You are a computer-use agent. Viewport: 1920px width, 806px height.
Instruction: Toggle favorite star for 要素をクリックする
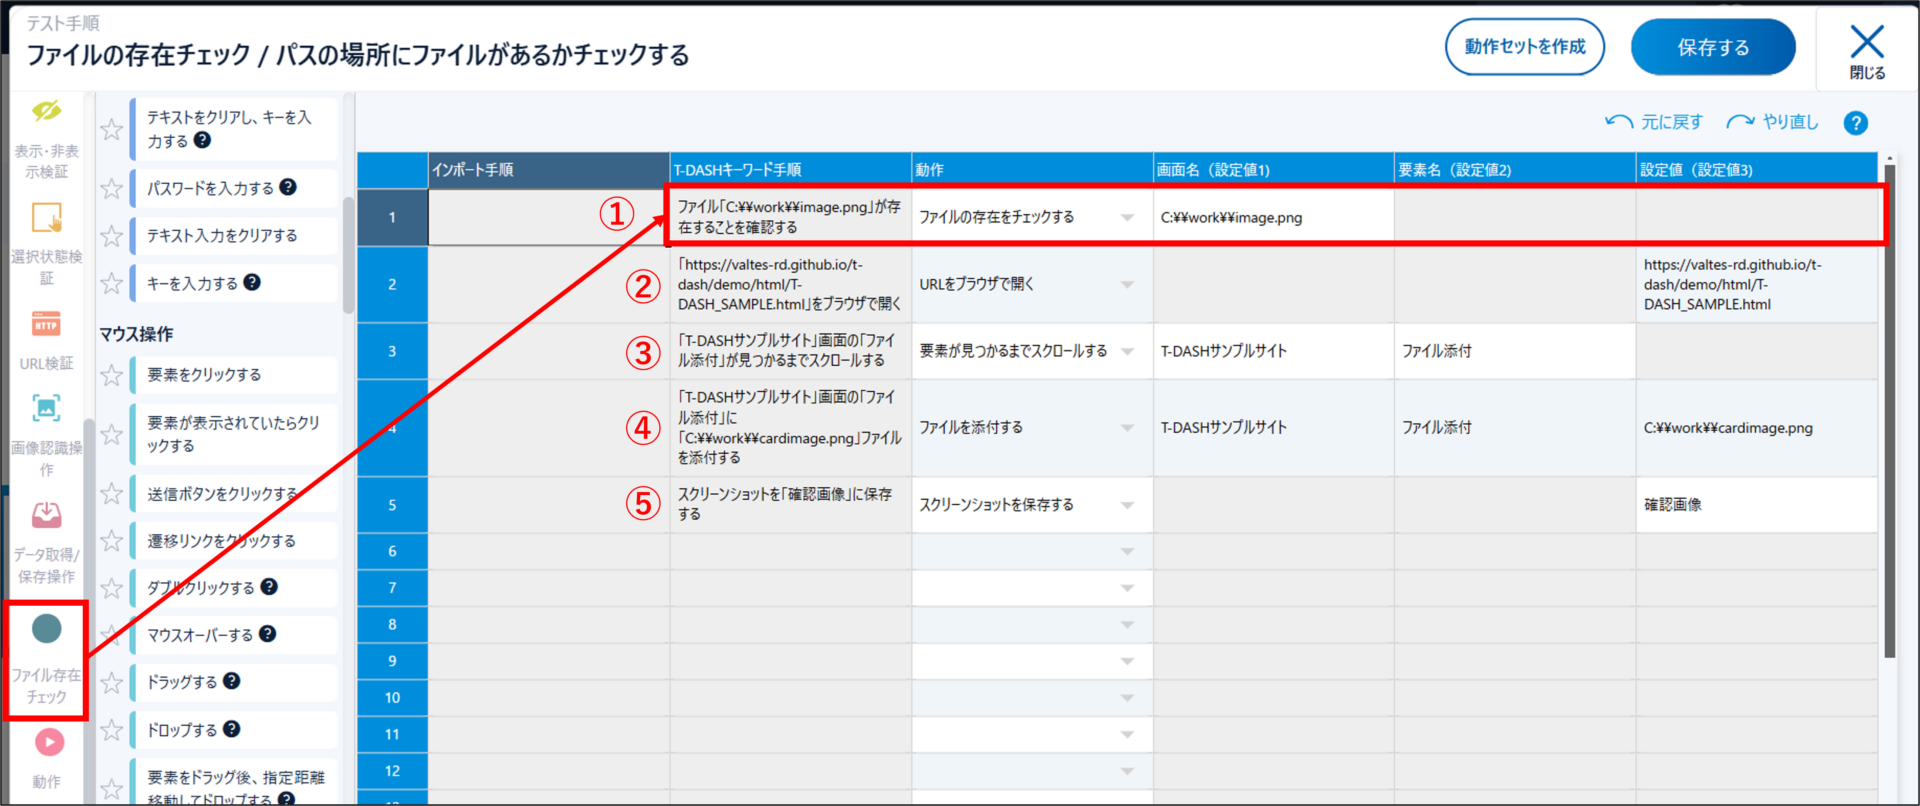112,376
